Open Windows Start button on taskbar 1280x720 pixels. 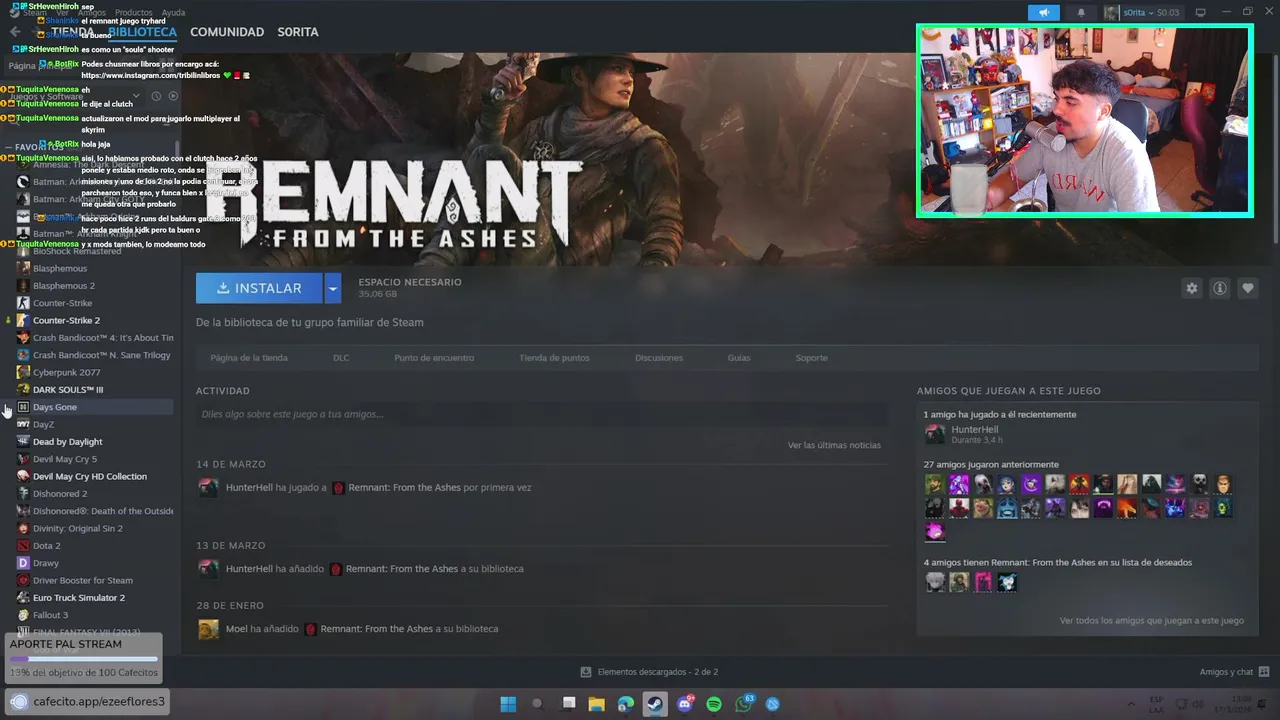point(508,704)
